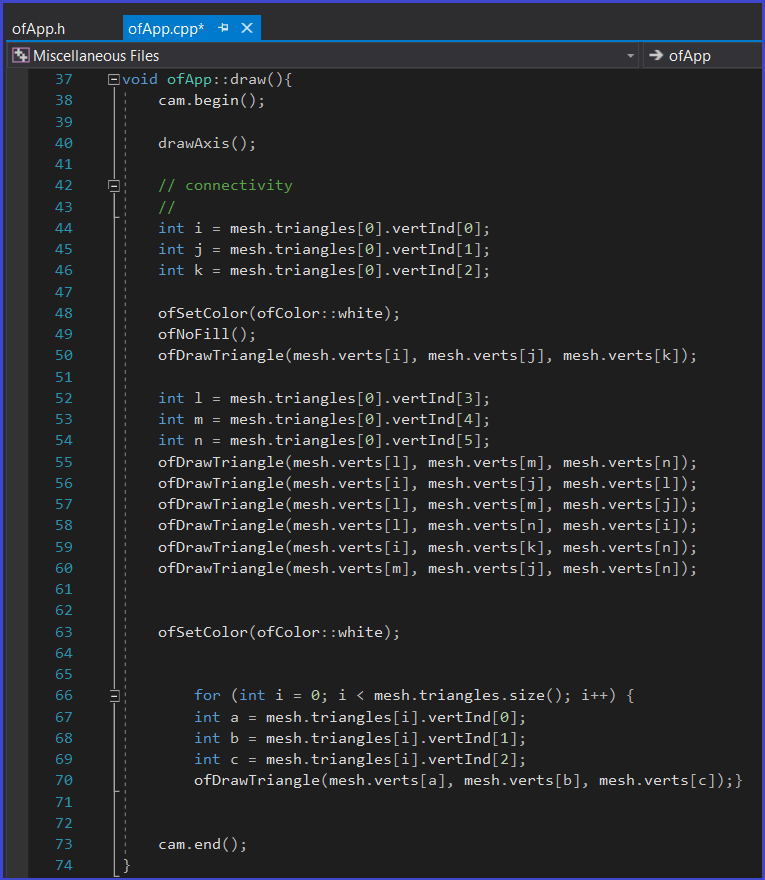The height and width of the screenshot is (880, 765).
Task: Click the drawAxis() call
Action: [x=207, y=143]
